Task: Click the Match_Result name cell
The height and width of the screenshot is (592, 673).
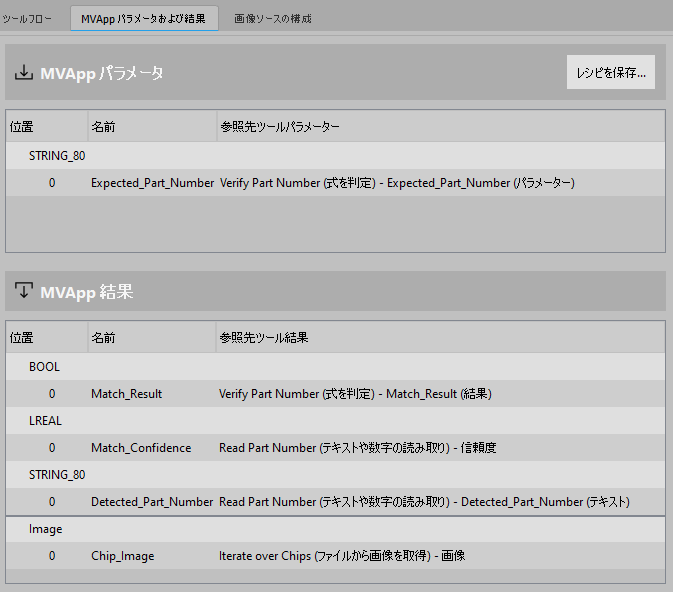Action: [126, 394]
